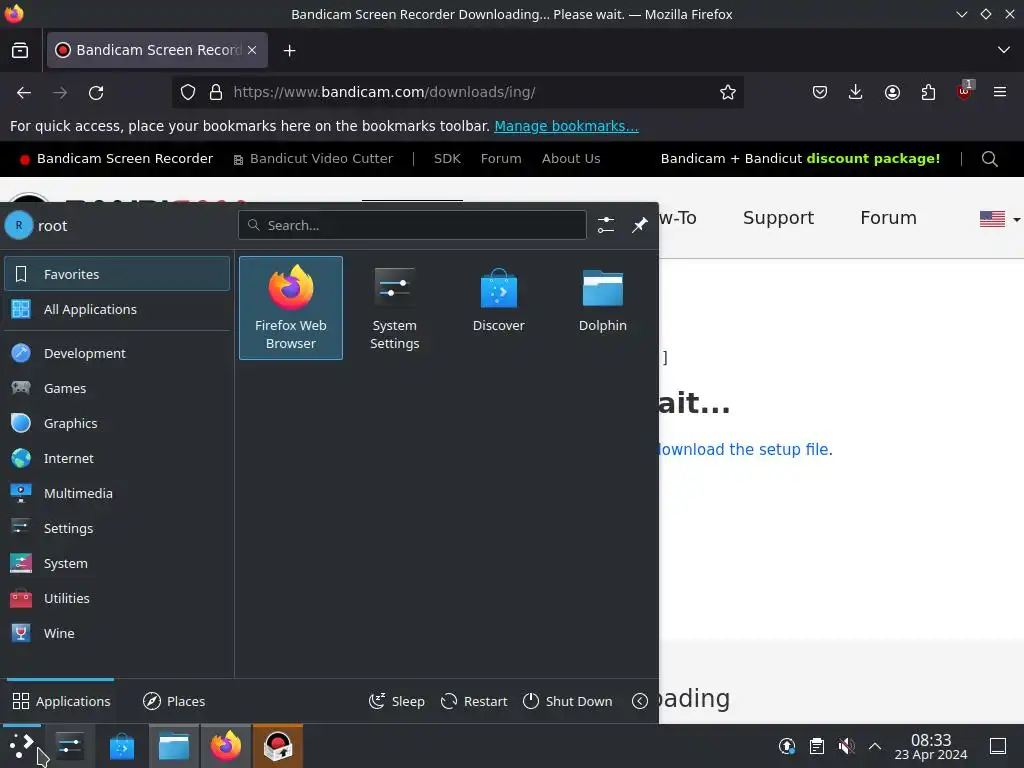Viewport: 1024px width, 768px height.
Task: Open application launcher configuration sliders icon
Action: (x=605, y=225)
